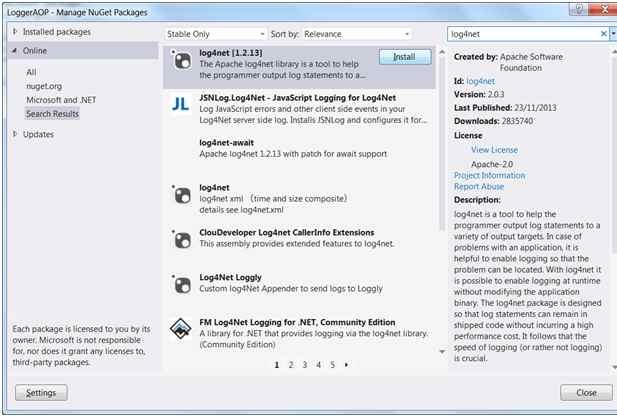Select FM Log4Net Logging Community Edition title
Image resolution: width=617 pixels, height=417 pixels.
297,322
